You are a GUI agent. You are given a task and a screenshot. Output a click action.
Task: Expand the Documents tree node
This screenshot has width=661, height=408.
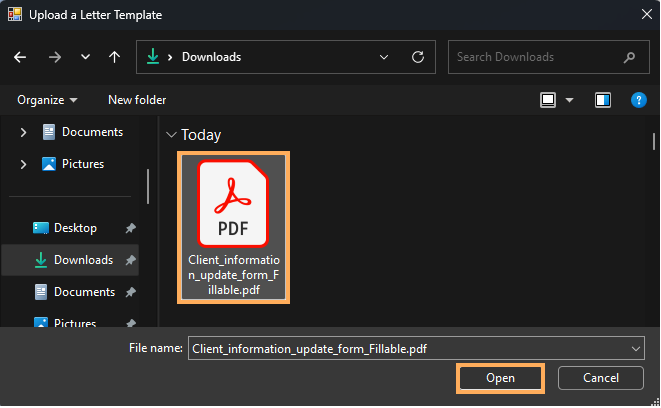(21, 132)
